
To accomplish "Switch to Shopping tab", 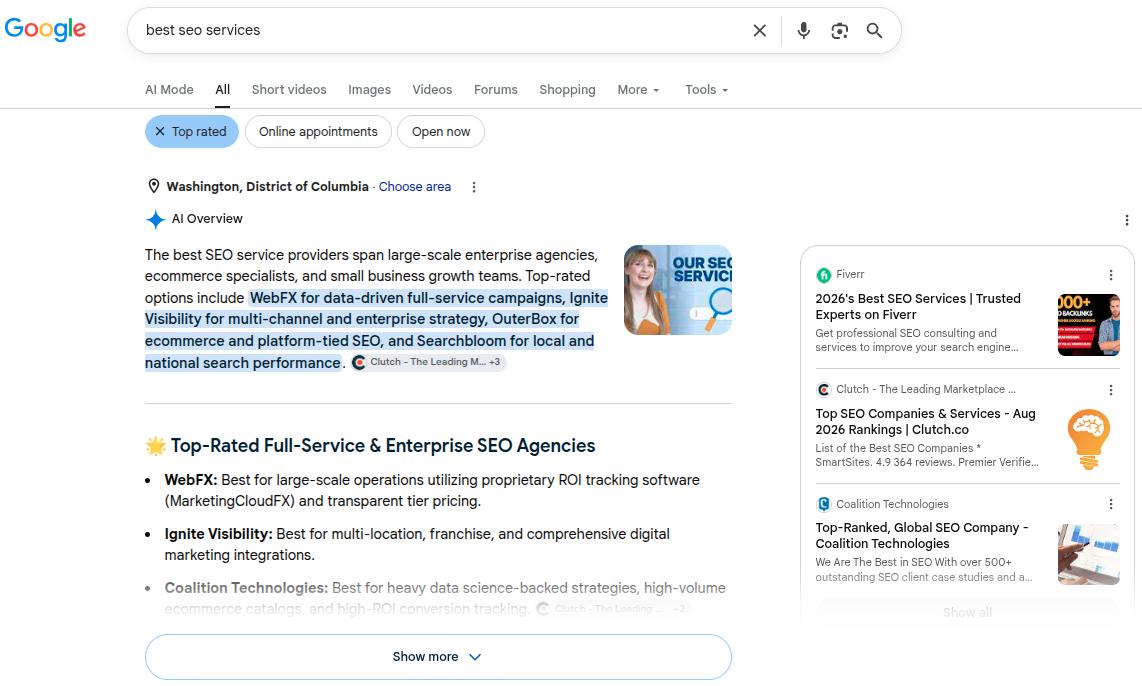I will point(567,90).
